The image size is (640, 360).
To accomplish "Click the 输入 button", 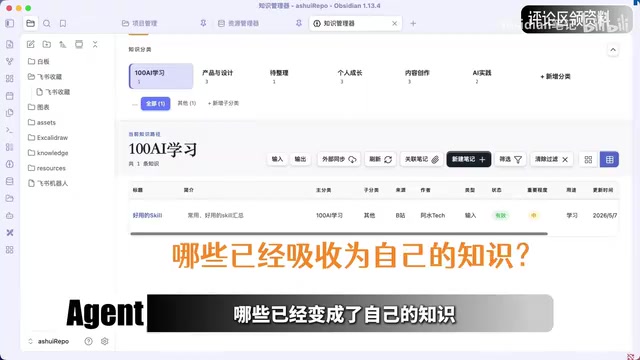I will click(x=277, y=159).
